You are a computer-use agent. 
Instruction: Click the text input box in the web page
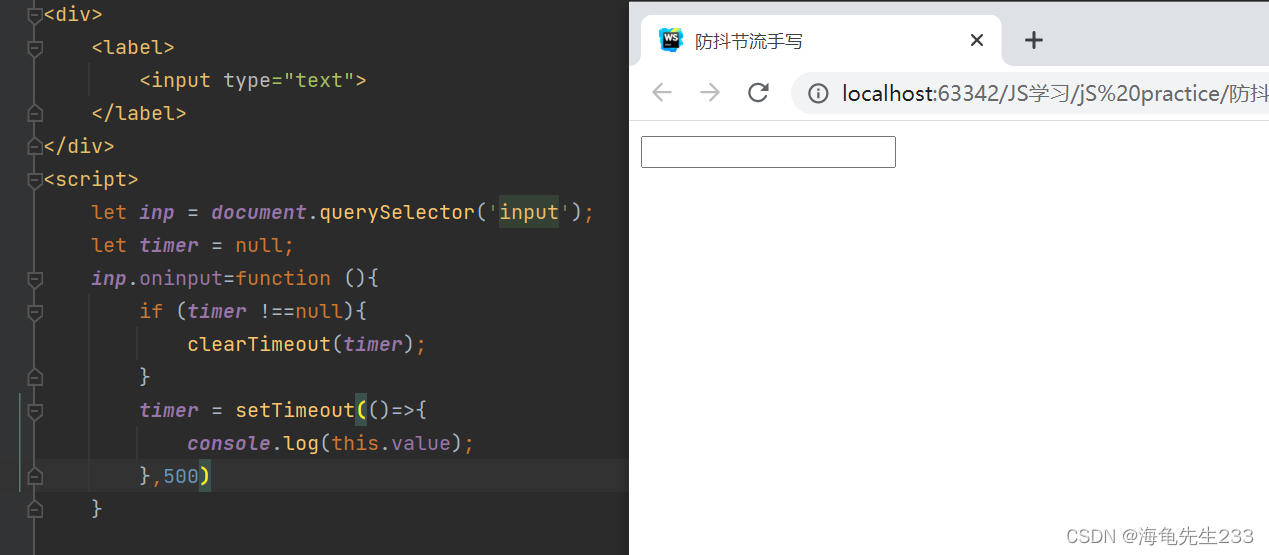pos(768,152)
